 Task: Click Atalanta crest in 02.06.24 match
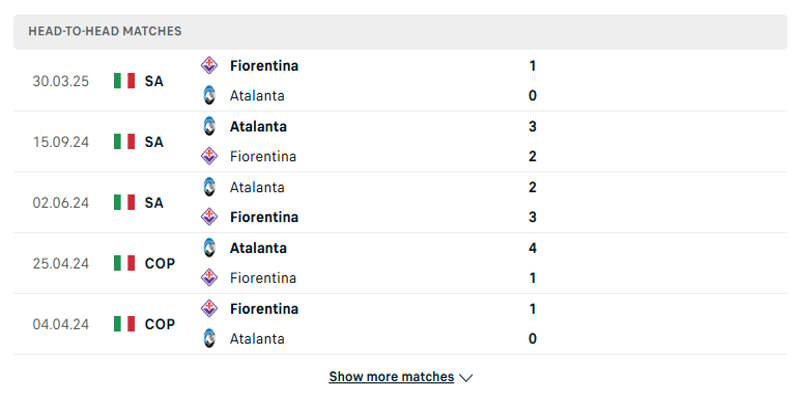point(209,187)
